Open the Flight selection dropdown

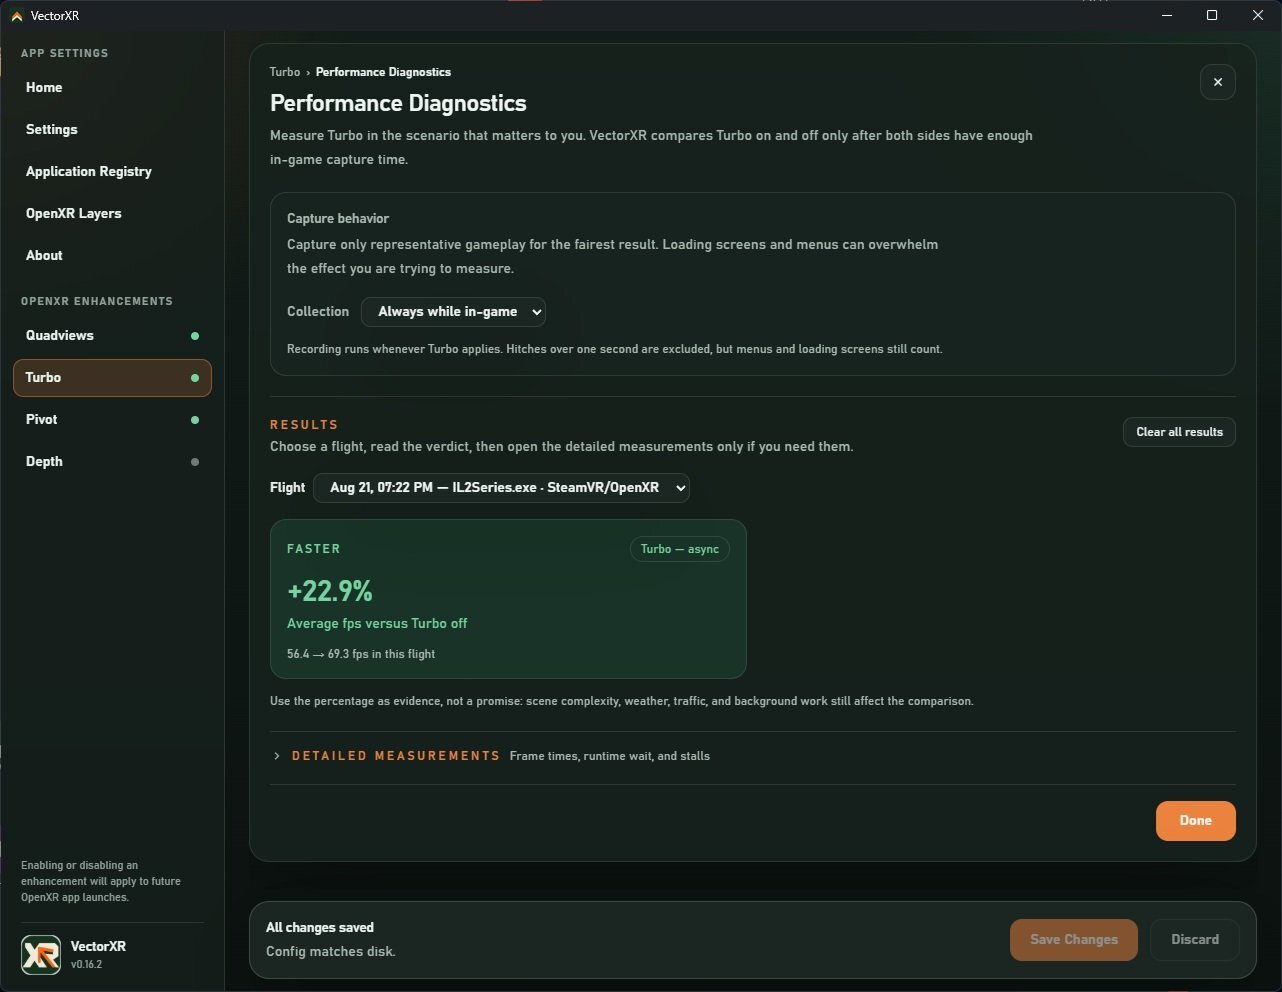click(x=501, y=488)
